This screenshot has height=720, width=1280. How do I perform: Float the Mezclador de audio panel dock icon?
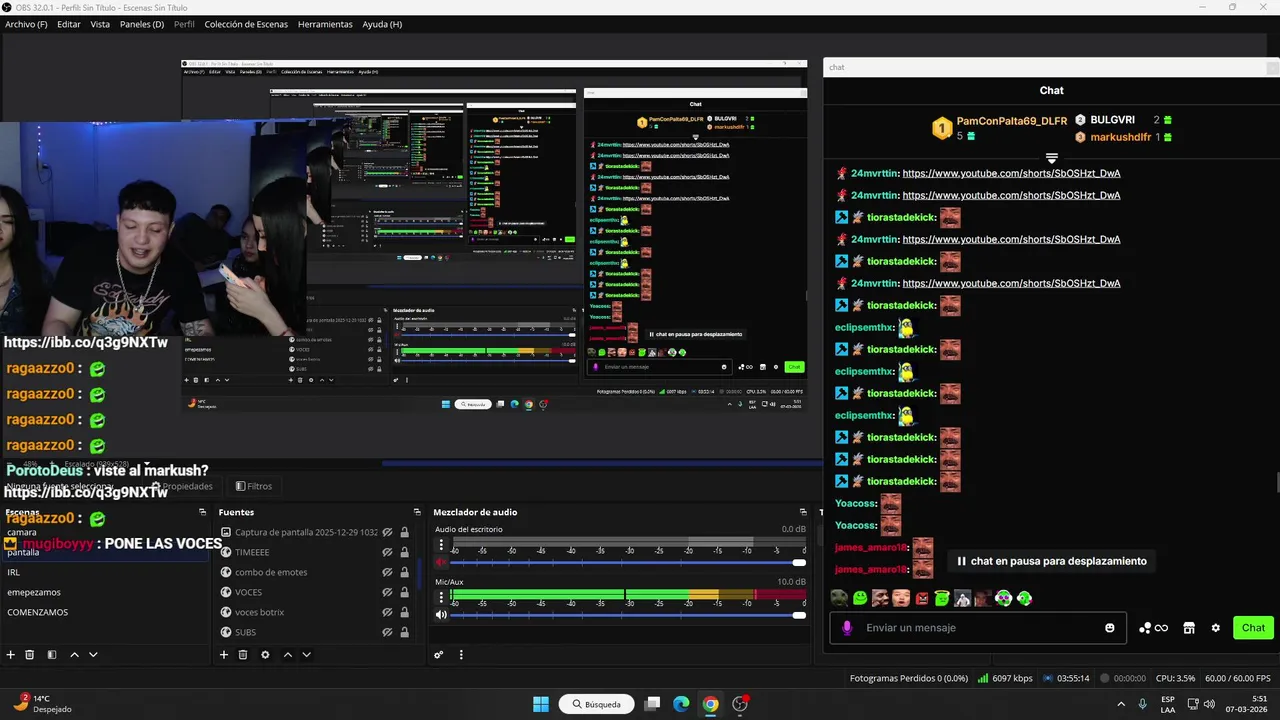tap(802, 512)
